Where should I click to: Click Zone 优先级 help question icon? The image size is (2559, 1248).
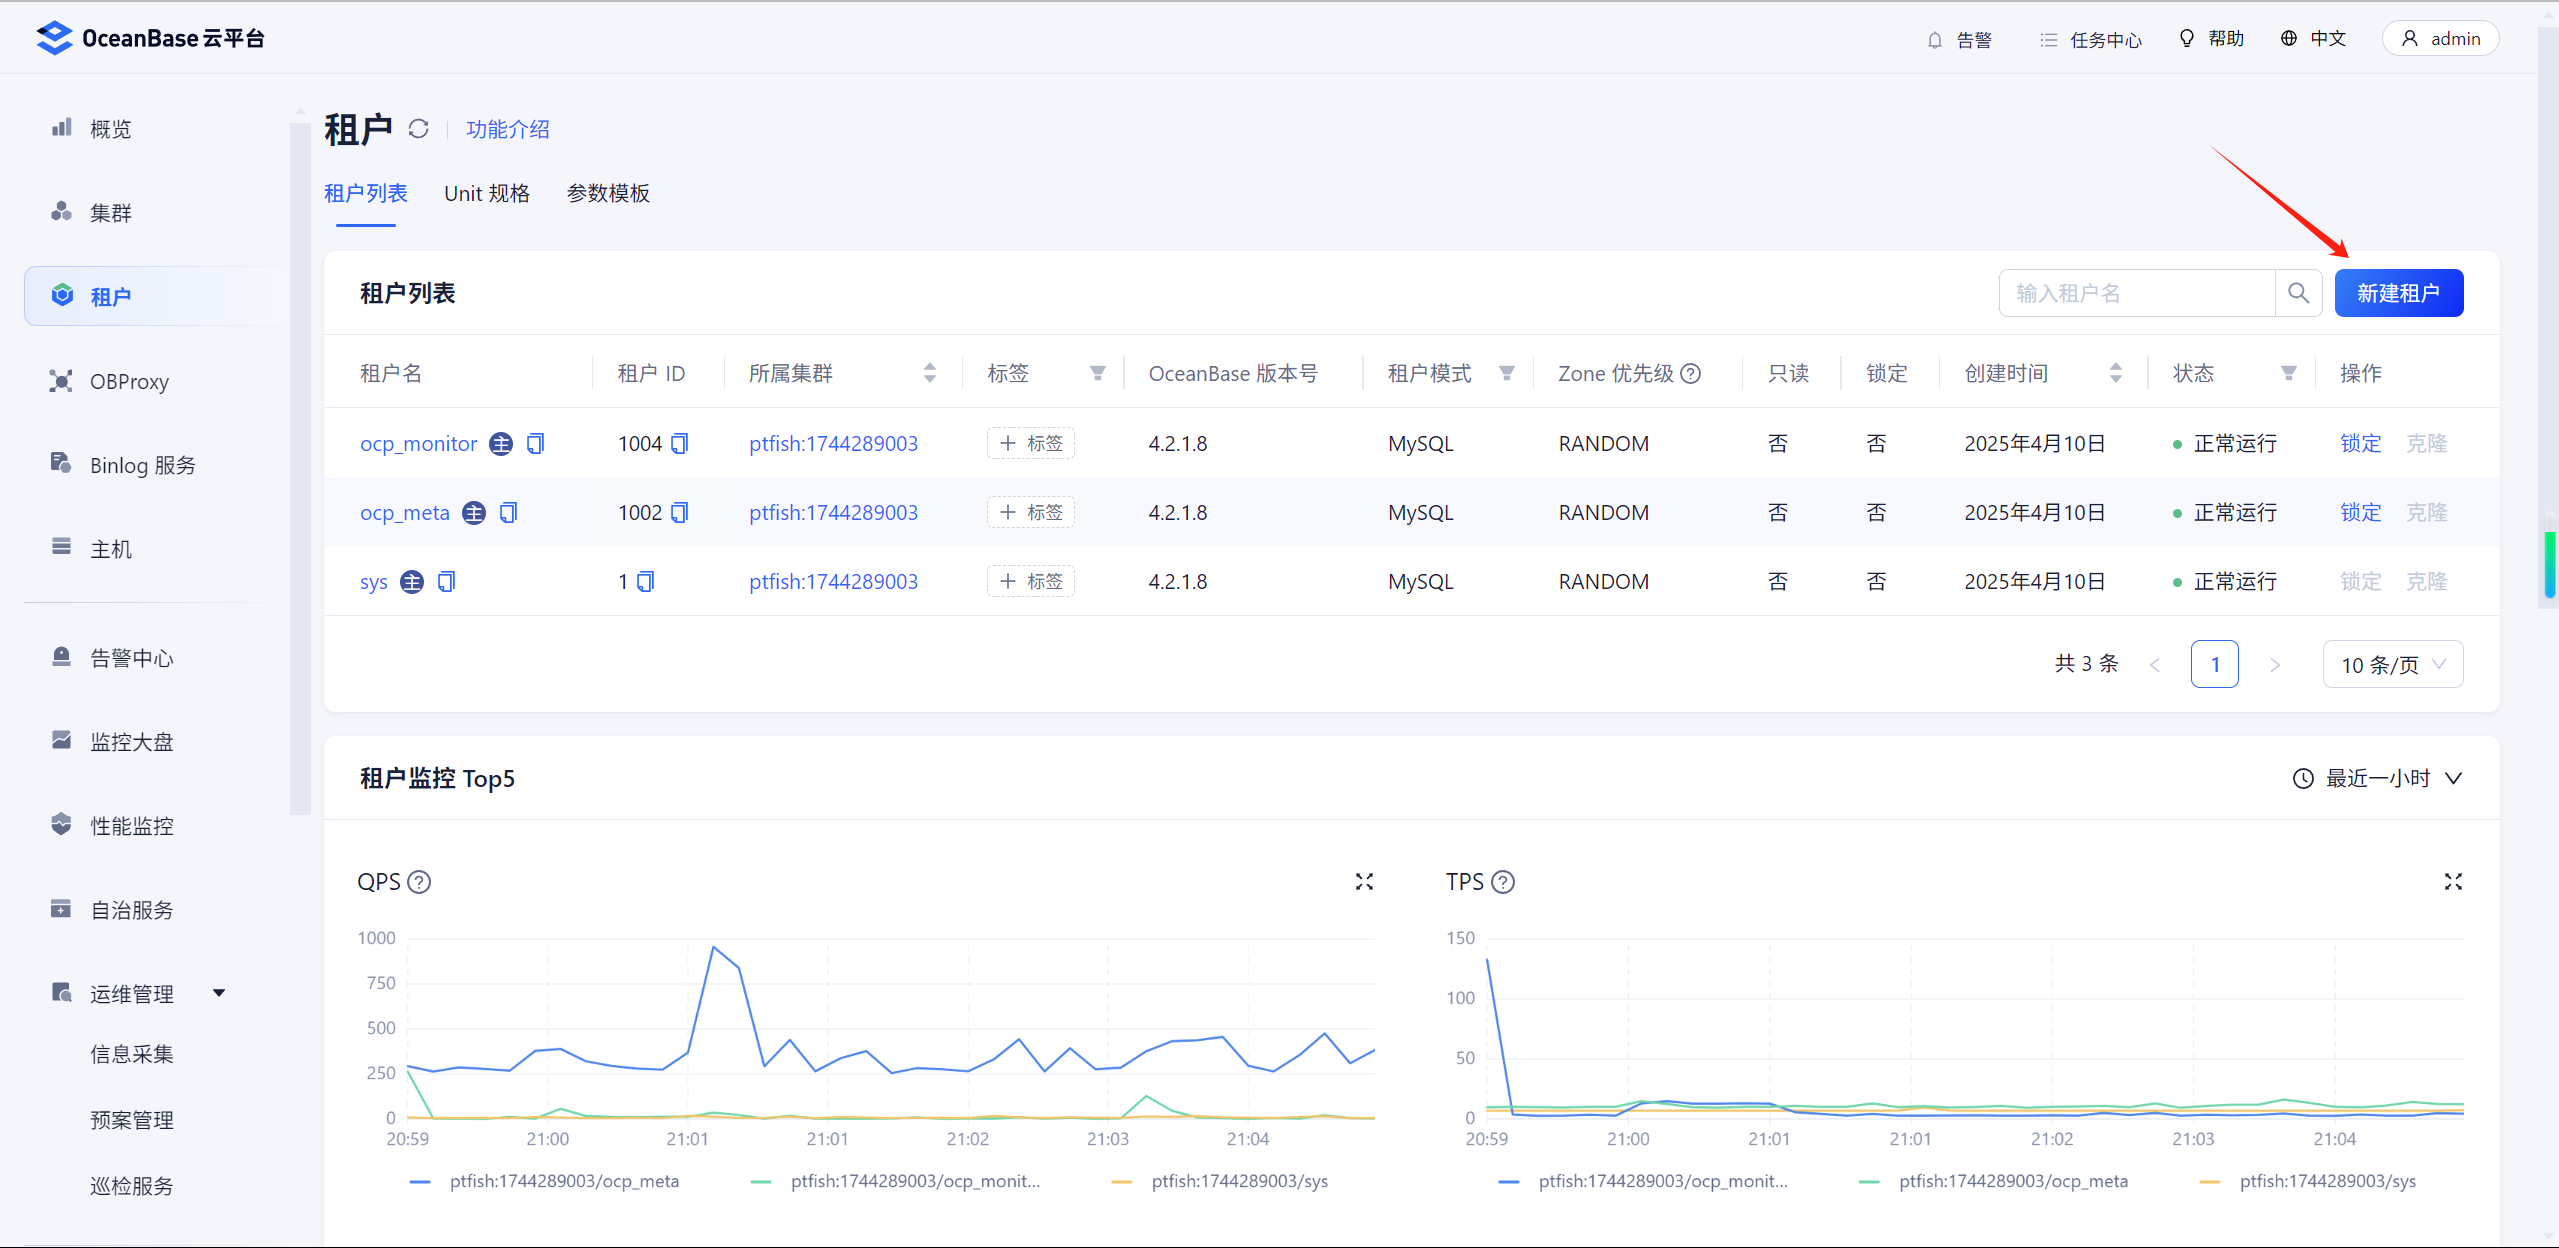[x=1690, y=373]
